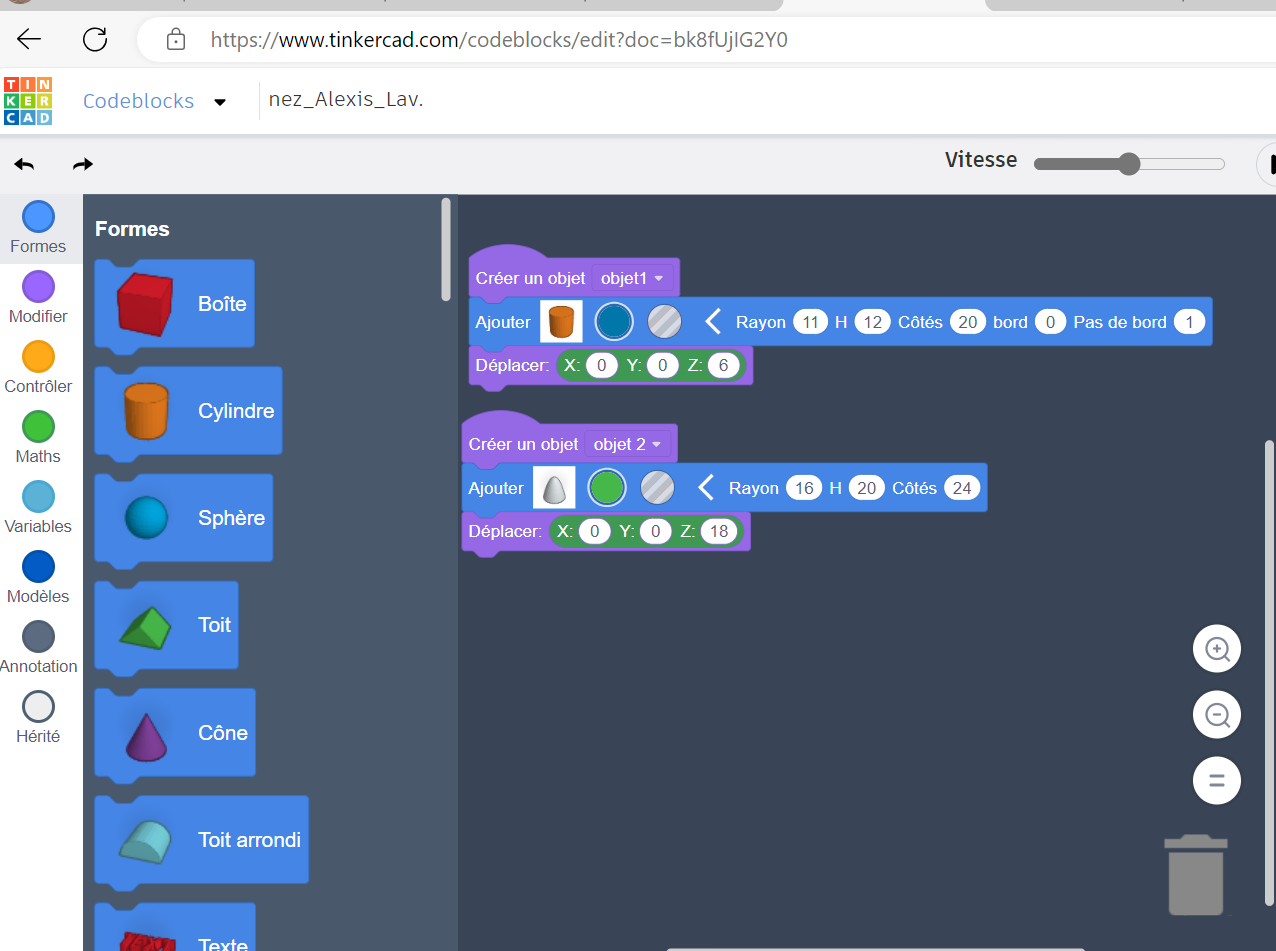
Task: Toggle hole mode on the paraboloid block
Action: [x=658, y=488]
